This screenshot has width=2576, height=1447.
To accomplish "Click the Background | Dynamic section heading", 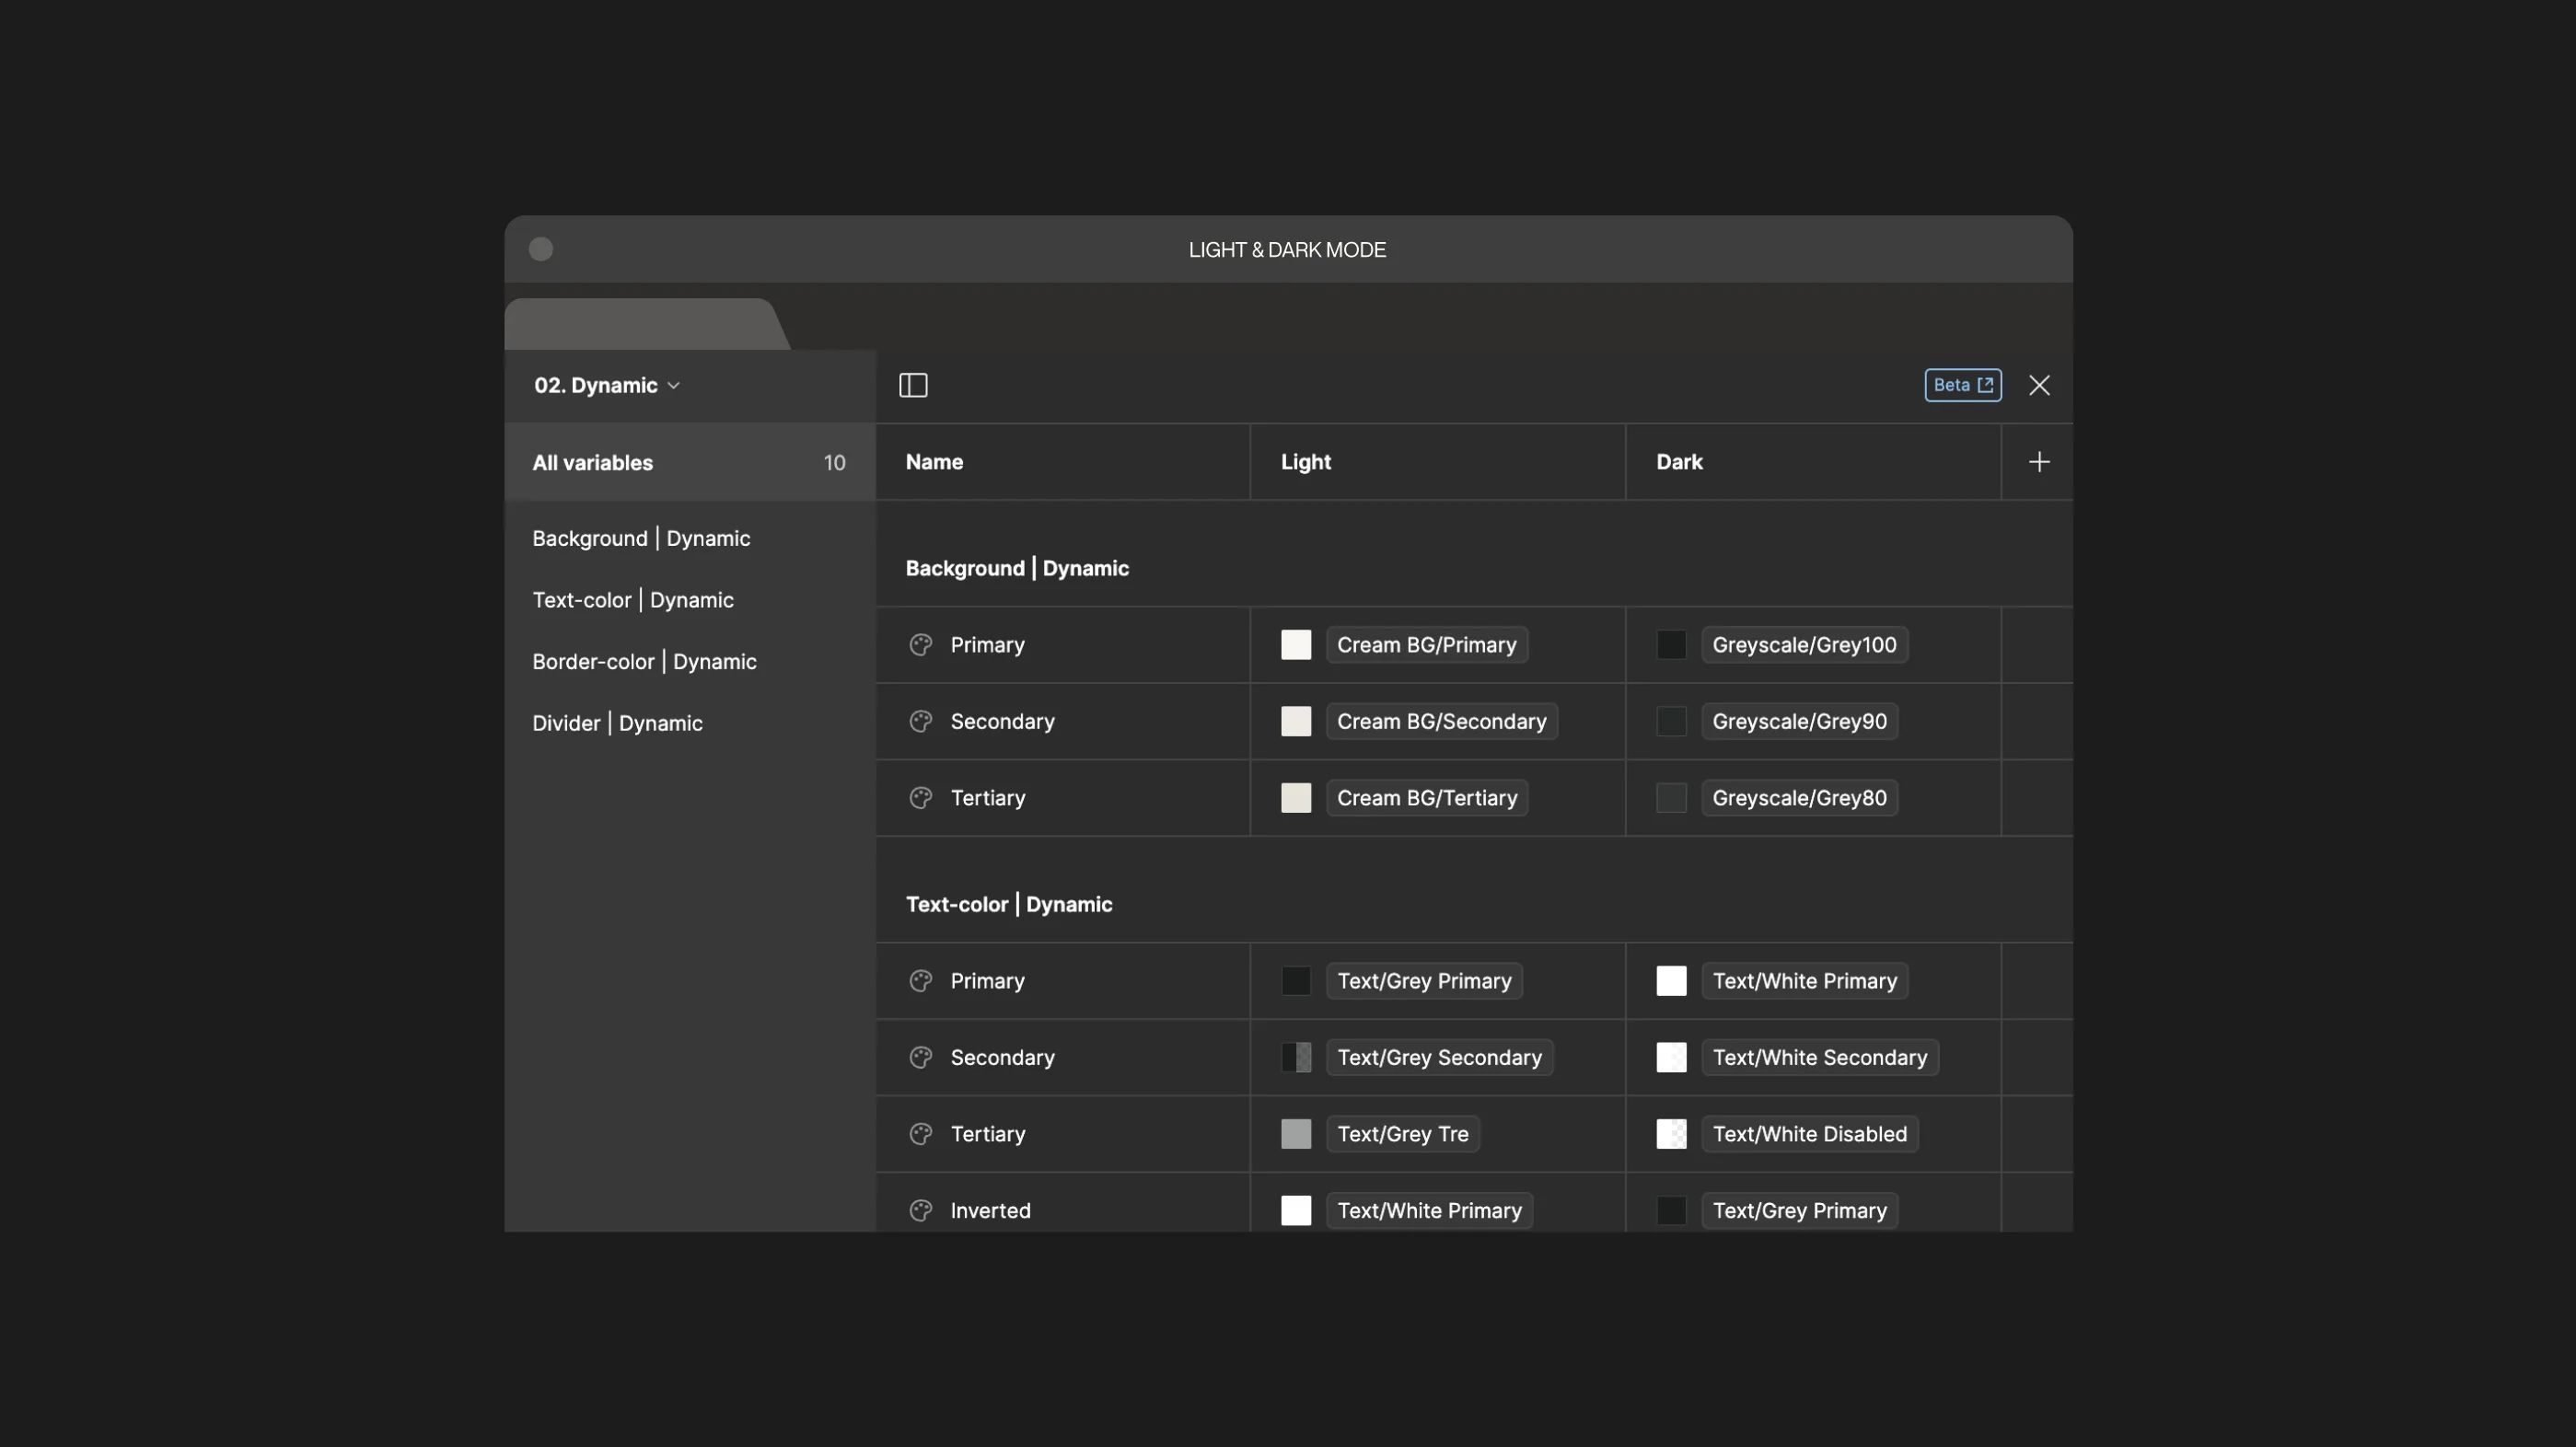I will (1017, 568).
